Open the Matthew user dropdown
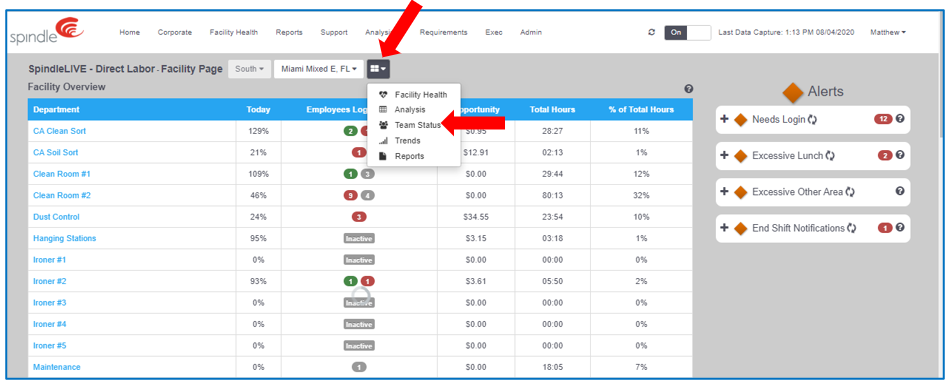The image size is (951, 387). click(x=888, y=33)
